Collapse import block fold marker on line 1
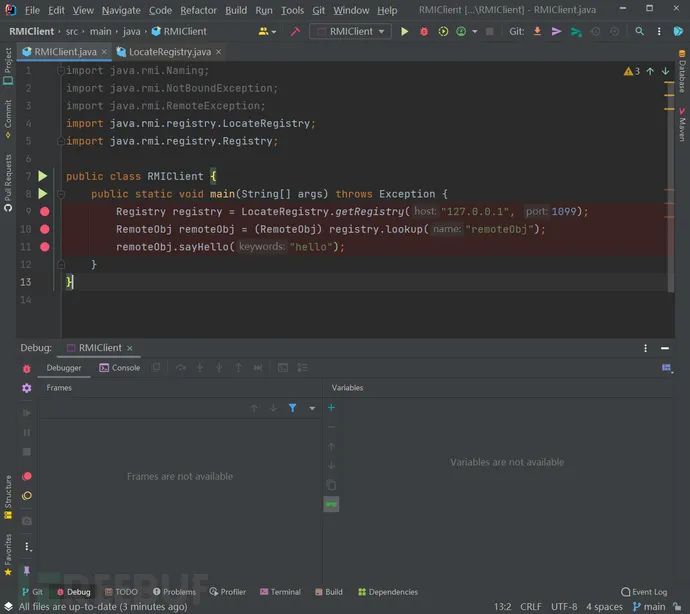Image resolution: width=690 pixels, height=614 pixels. (x=61, y=70)
